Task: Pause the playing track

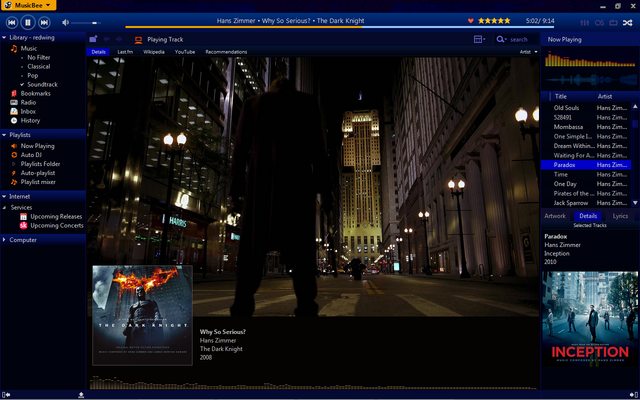Action: (x=28, y=22)
